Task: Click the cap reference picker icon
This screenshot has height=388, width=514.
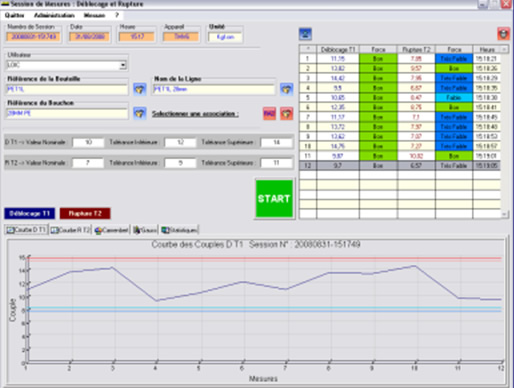Action: tap(140, 113)
